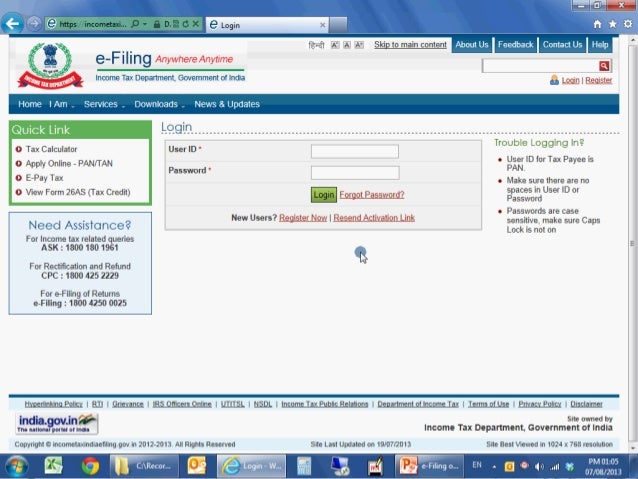Open the About Us tab
The width and height of the screenshot is (638, 479).
472,45
